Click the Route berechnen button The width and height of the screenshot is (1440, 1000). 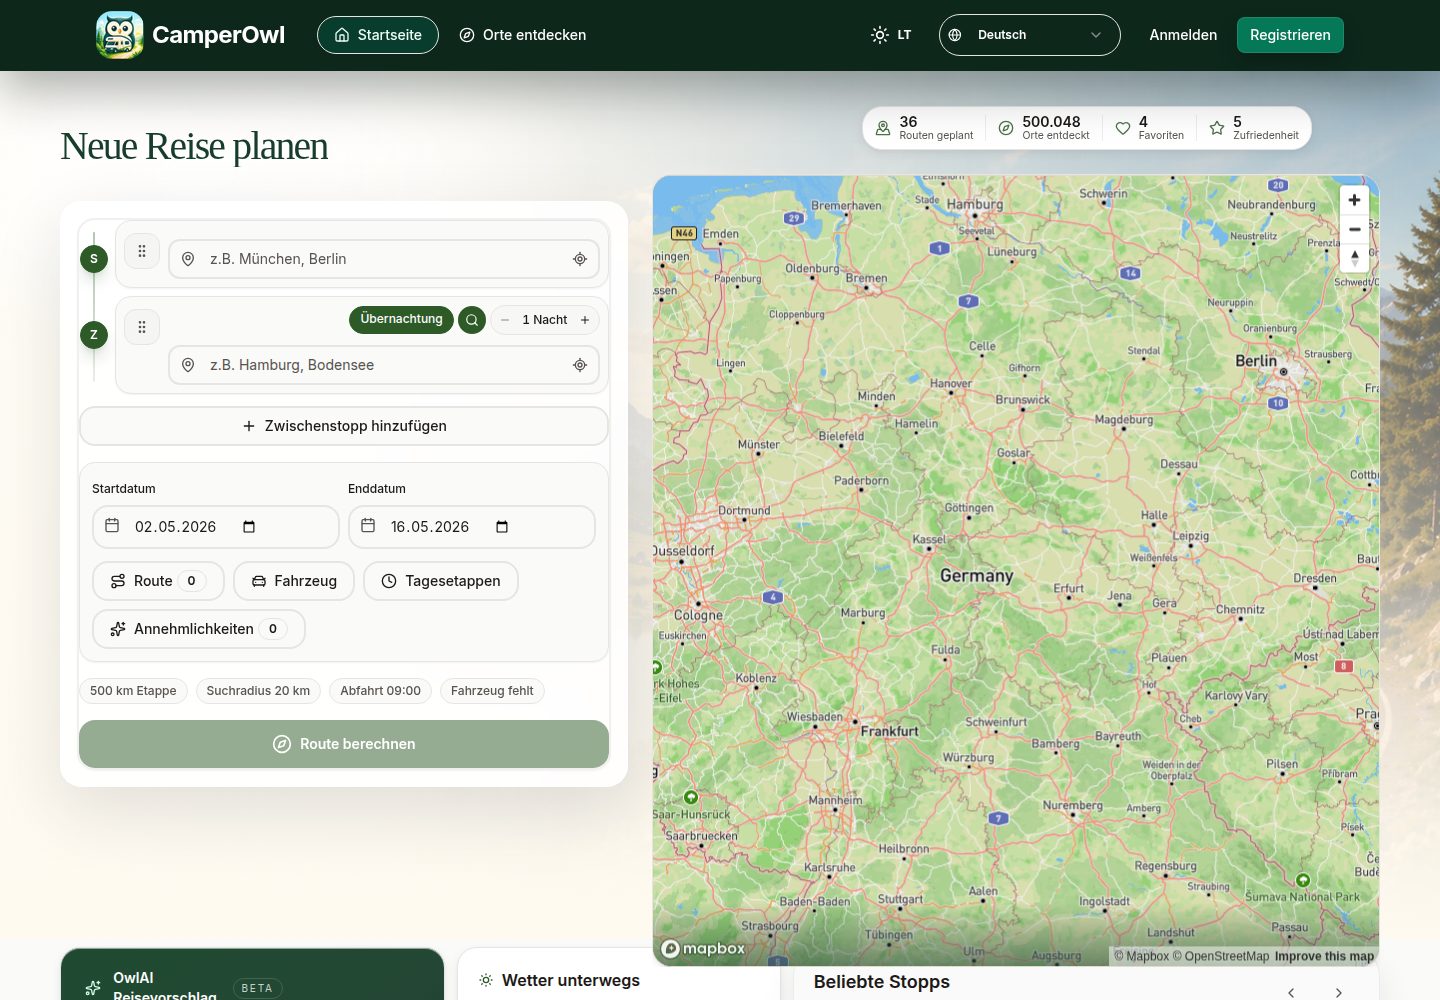(x=344, y=744)
